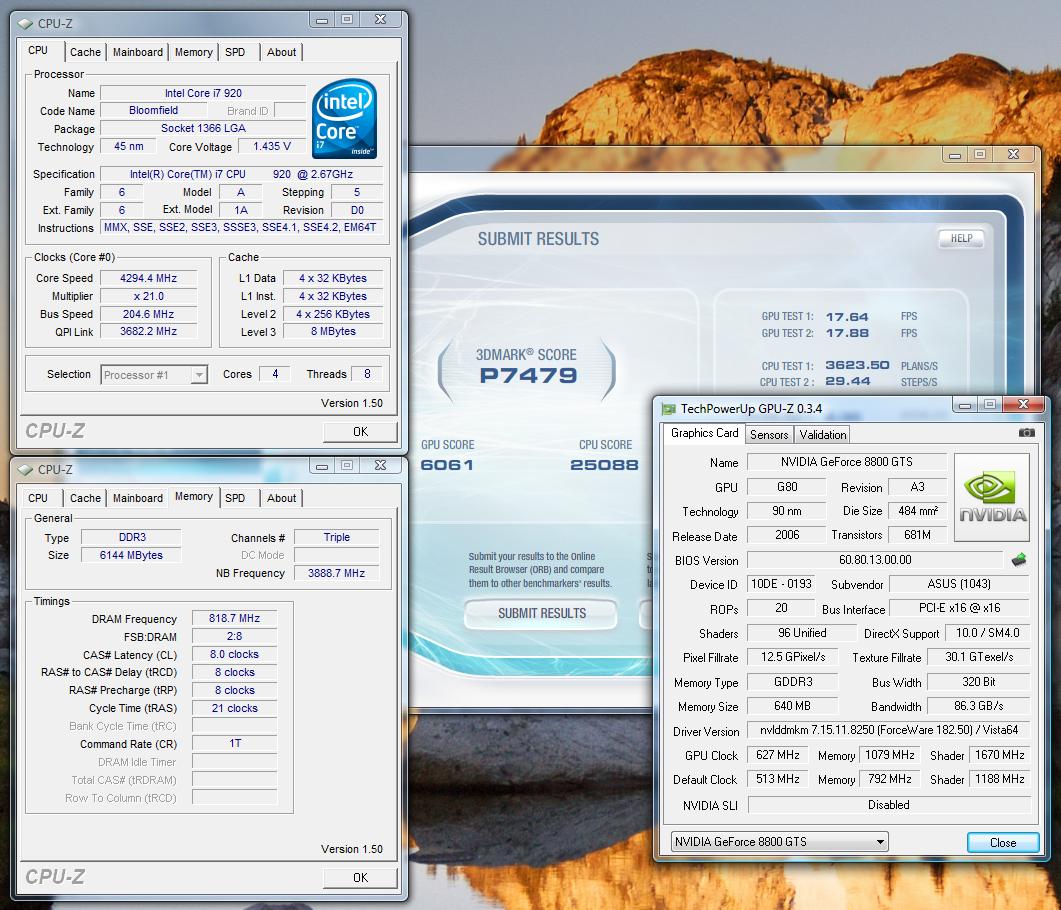Switch to CPU tab in bottom CPU-Z window
Screen dimensions: 1061x910
(x=38, y=498)
